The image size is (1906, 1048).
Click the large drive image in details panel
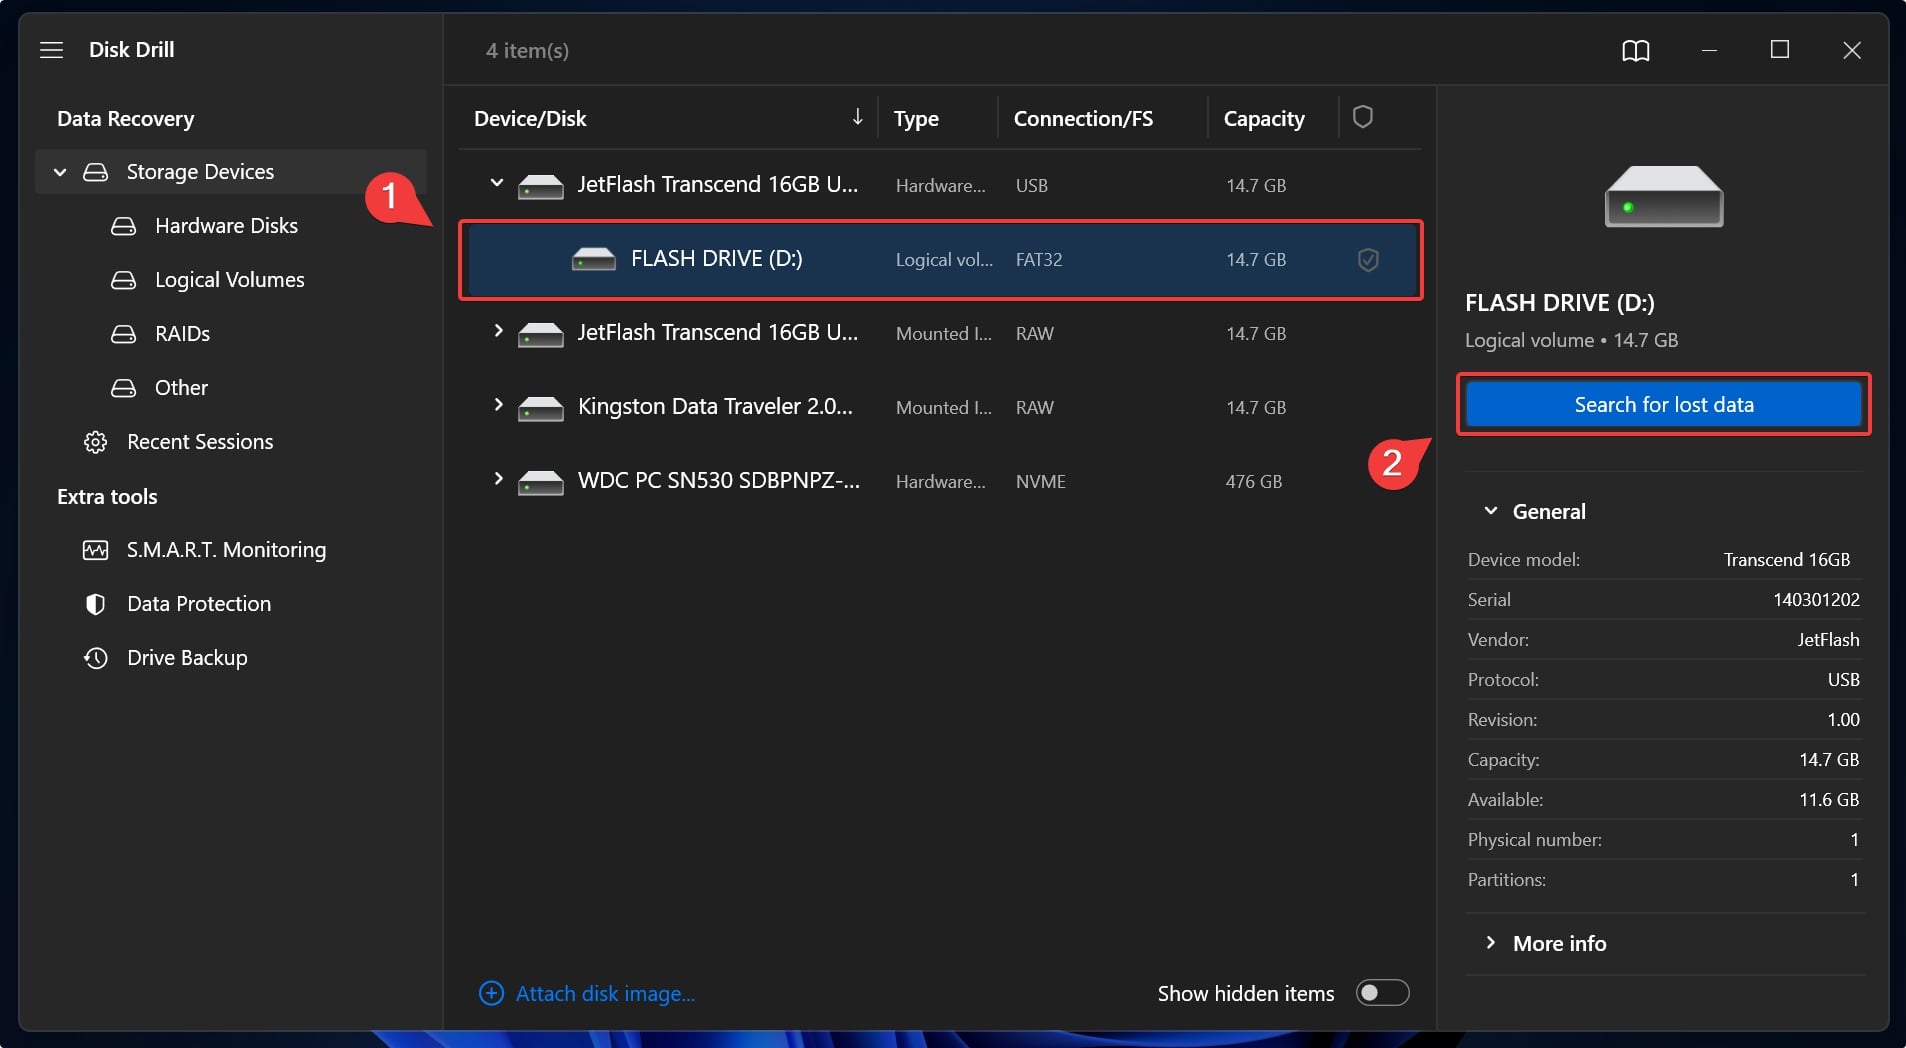point(1664,196)
